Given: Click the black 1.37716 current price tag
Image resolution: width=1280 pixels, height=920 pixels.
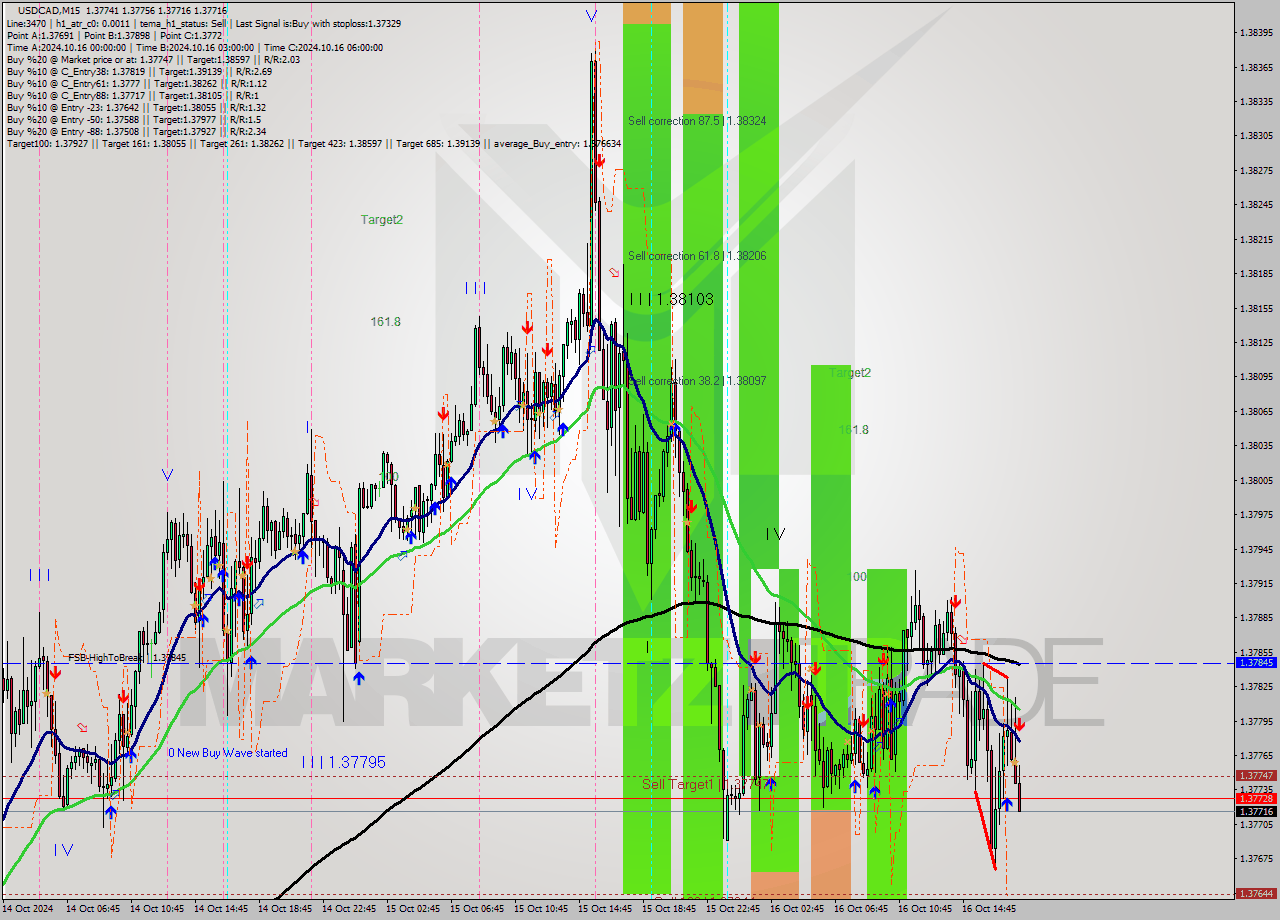Looking at the screenshot, I should [1256, 812].
